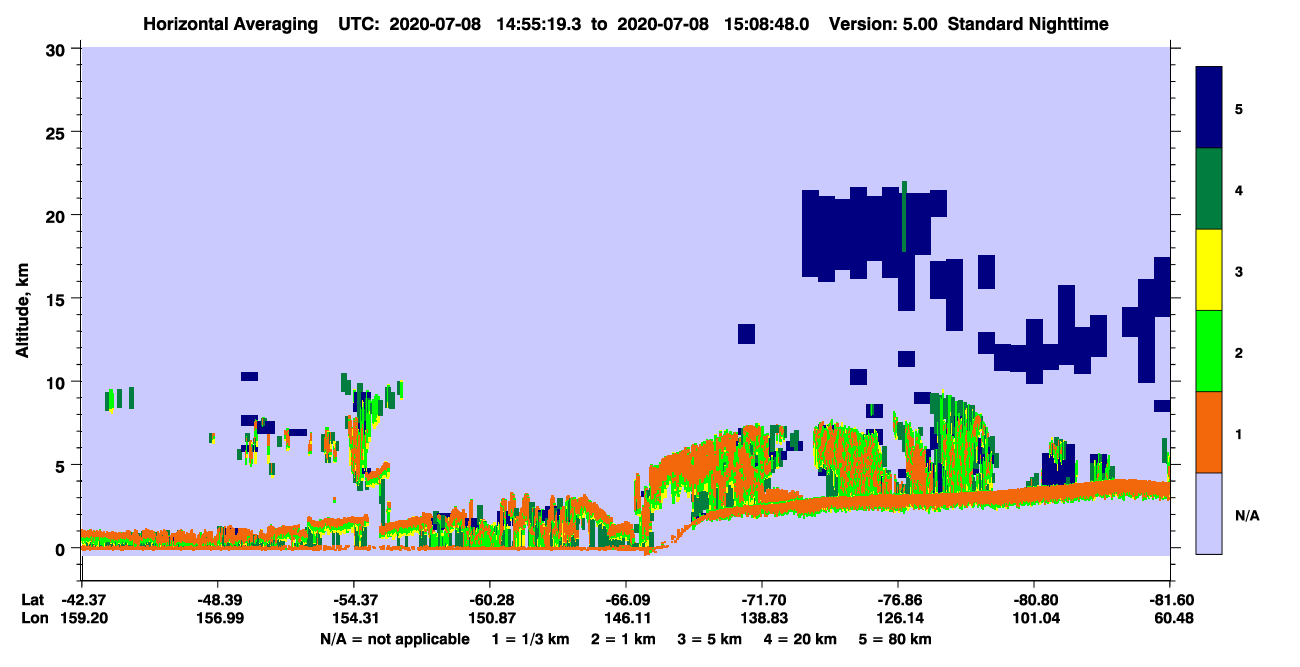Click the dark green level 4 color swatch
The width and height of the screenshot is (1300, 667).
tap(1209, 189)
